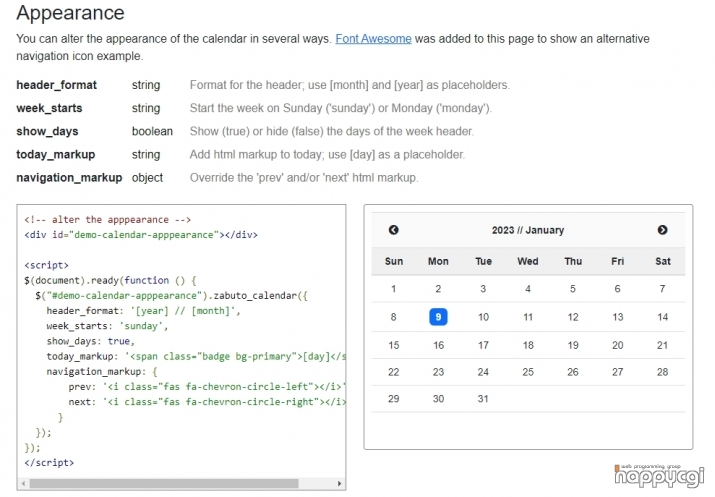Select January 17 in the calendar
The width and height of the screenshot is (715, 497).
[483, 345]
